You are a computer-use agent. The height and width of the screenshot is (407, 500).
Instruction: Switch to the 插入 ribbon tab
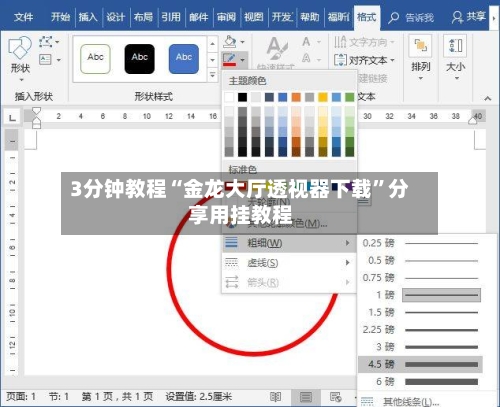[x=88, y=17]
